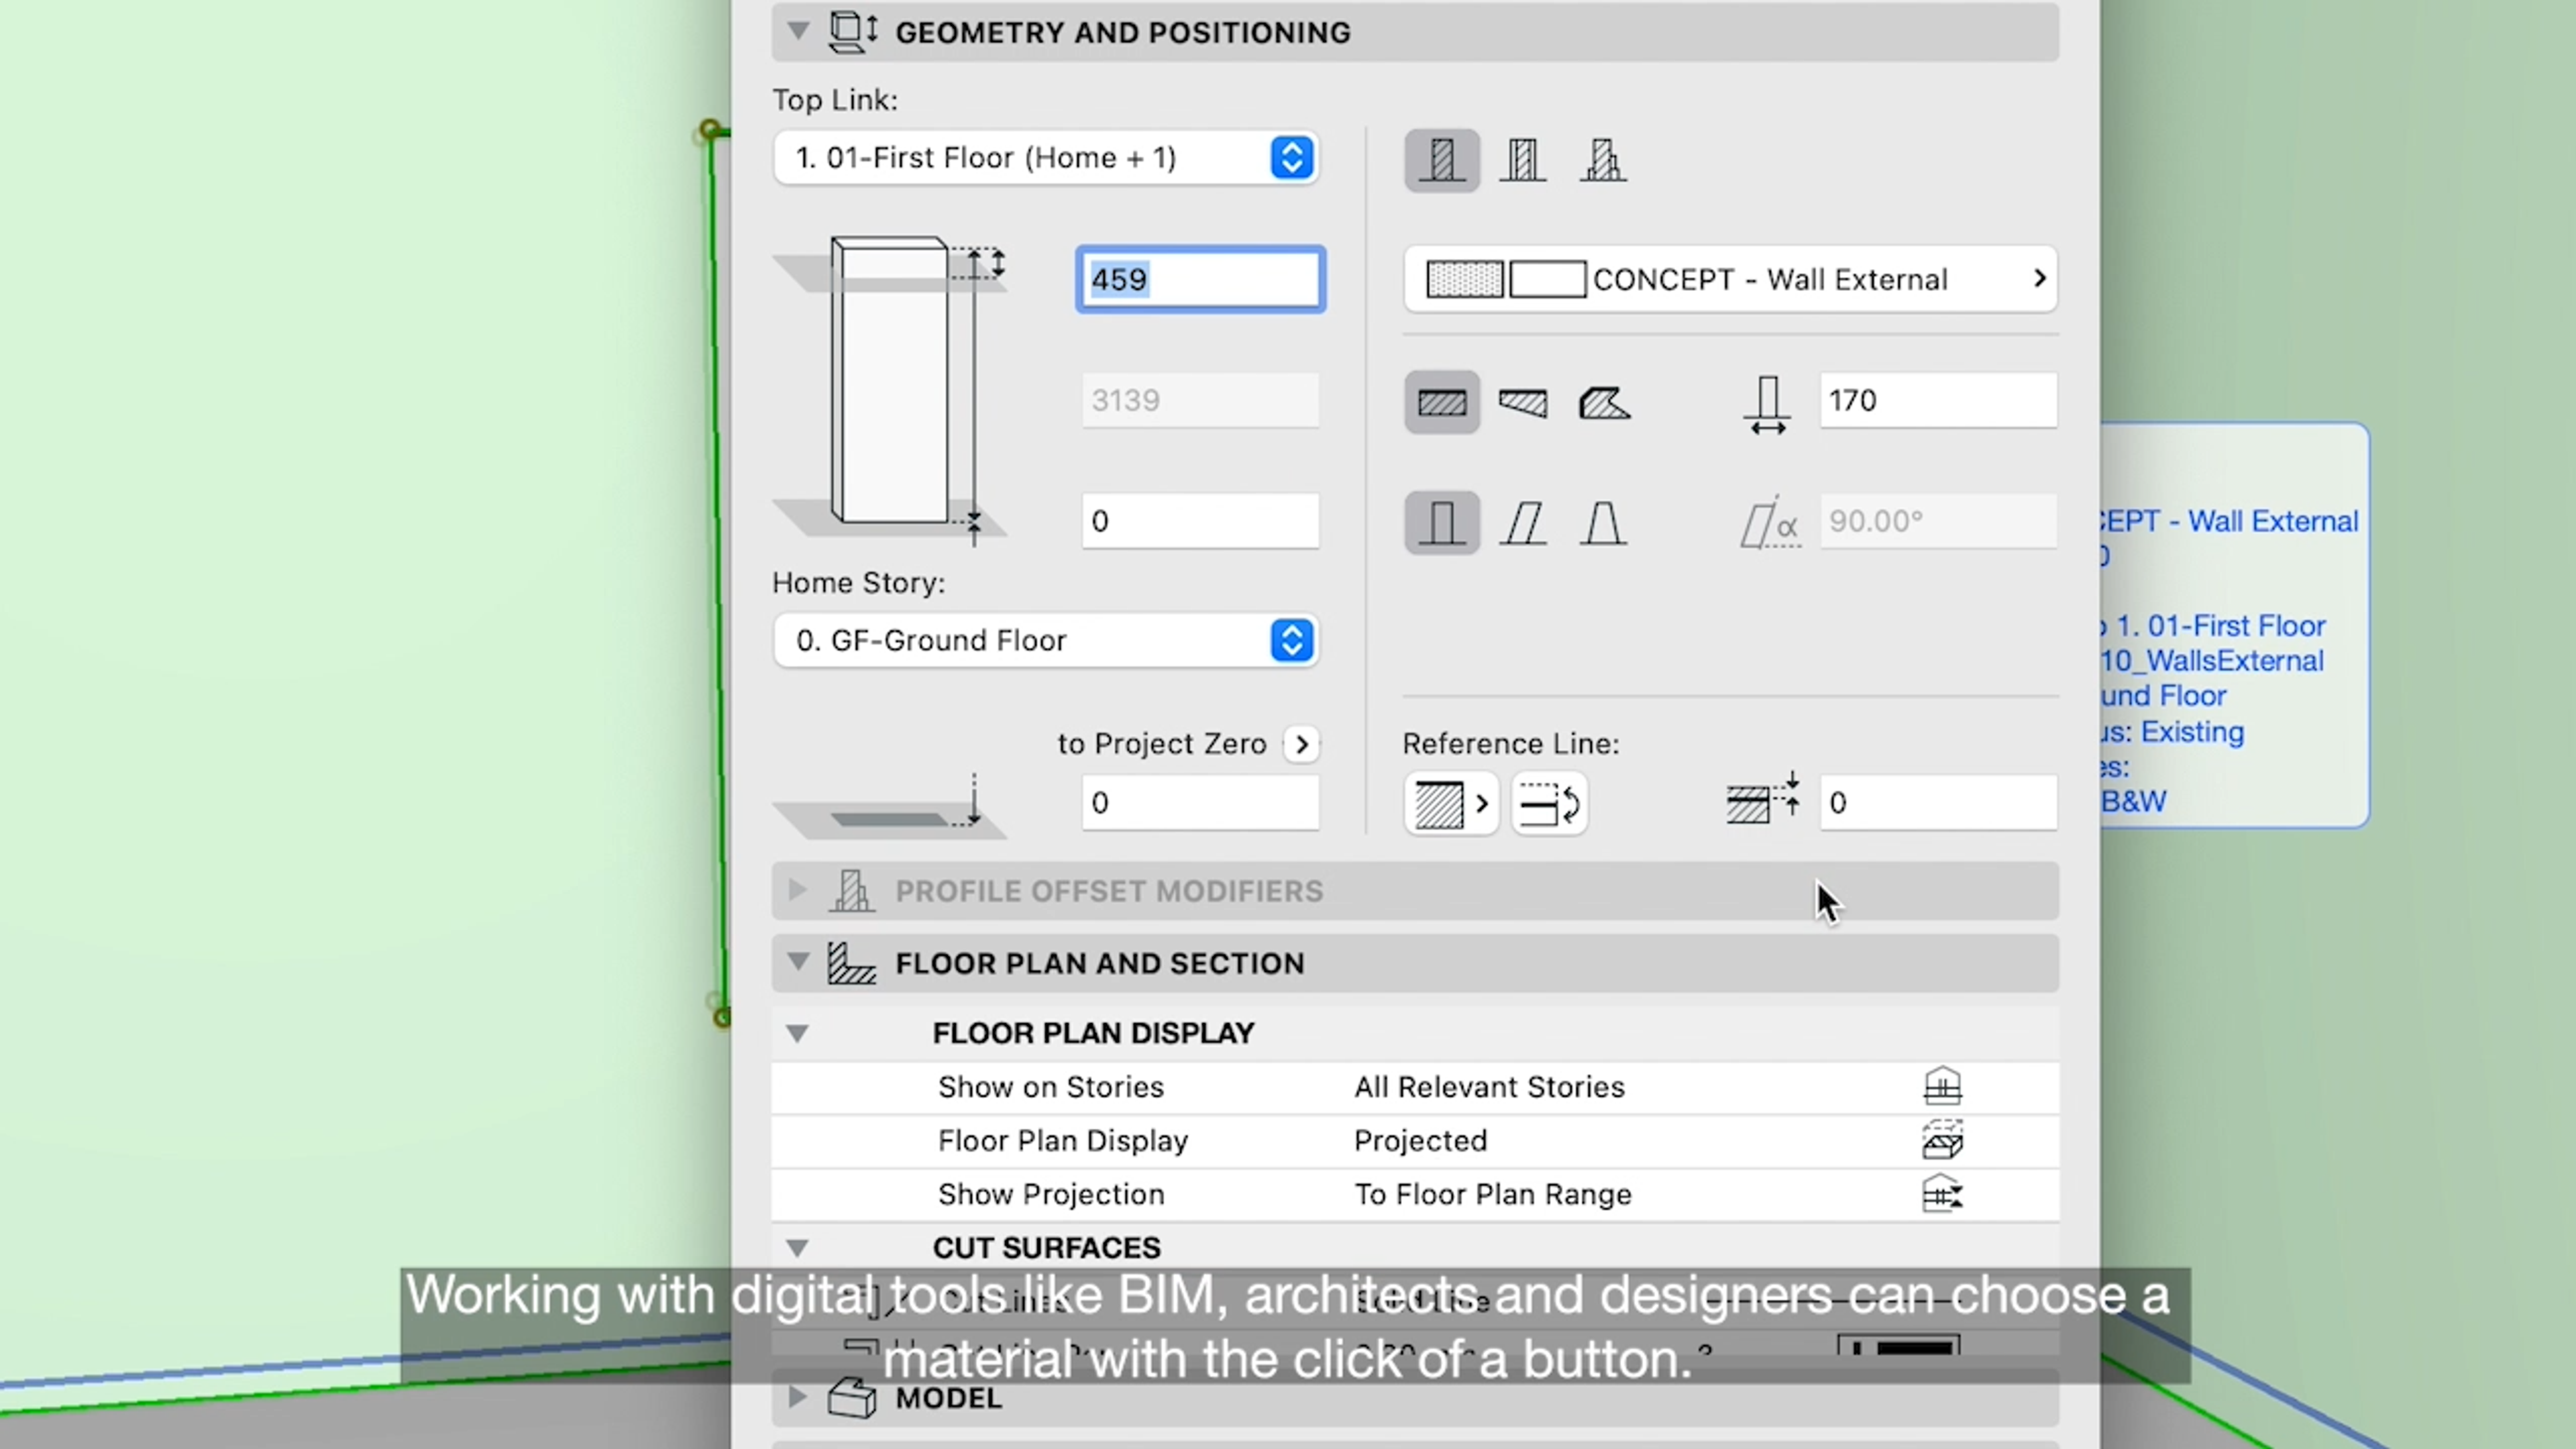This screenshot has width=2576, height=1449.
Task: Click the vertical wall alignment icon
Action: [1442, 520]
